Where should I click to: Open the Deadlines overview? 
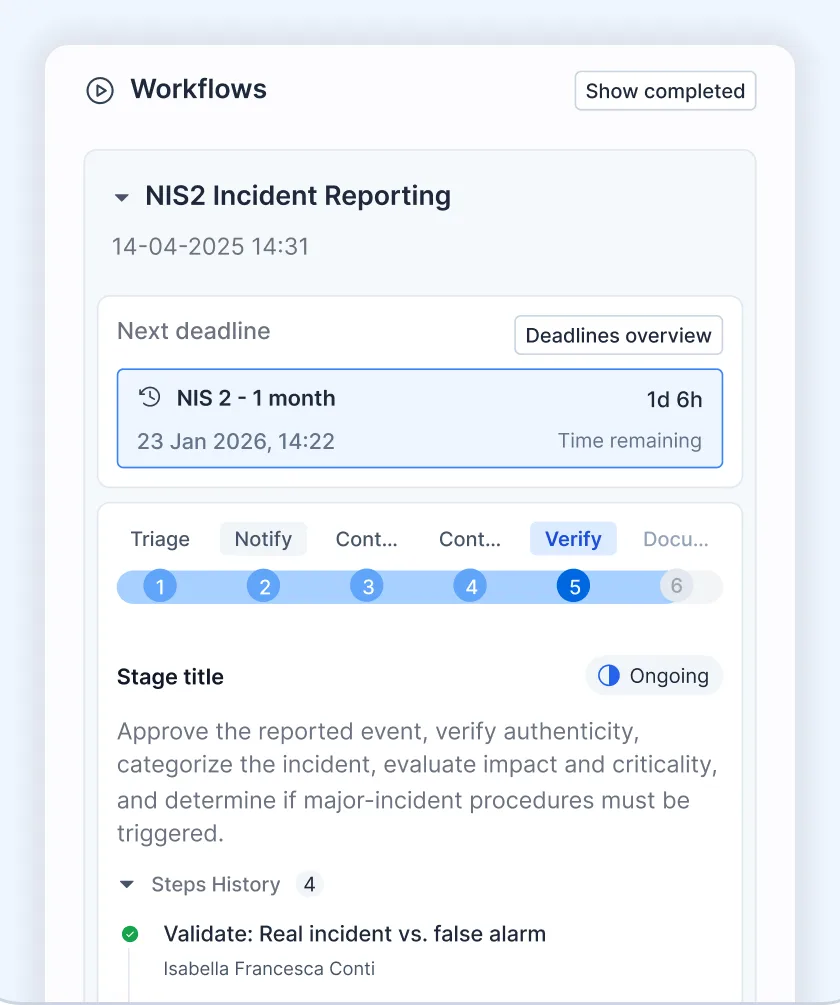click(x=618, y=335)
